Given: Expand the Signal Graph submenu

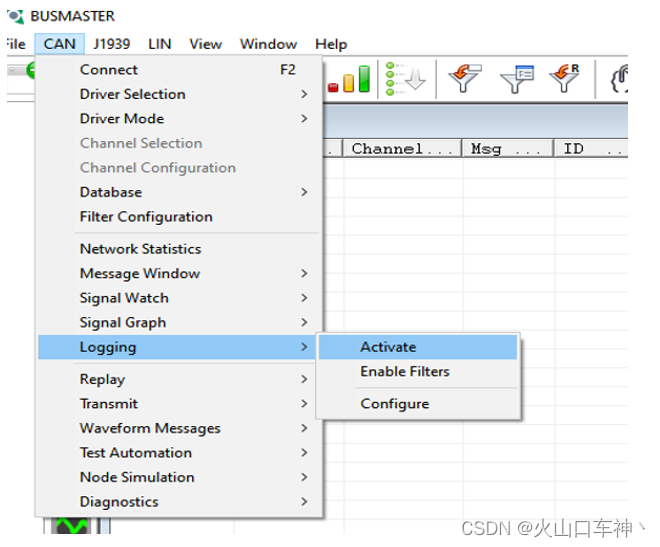Looking at the screenshot, I should point(179,322).
